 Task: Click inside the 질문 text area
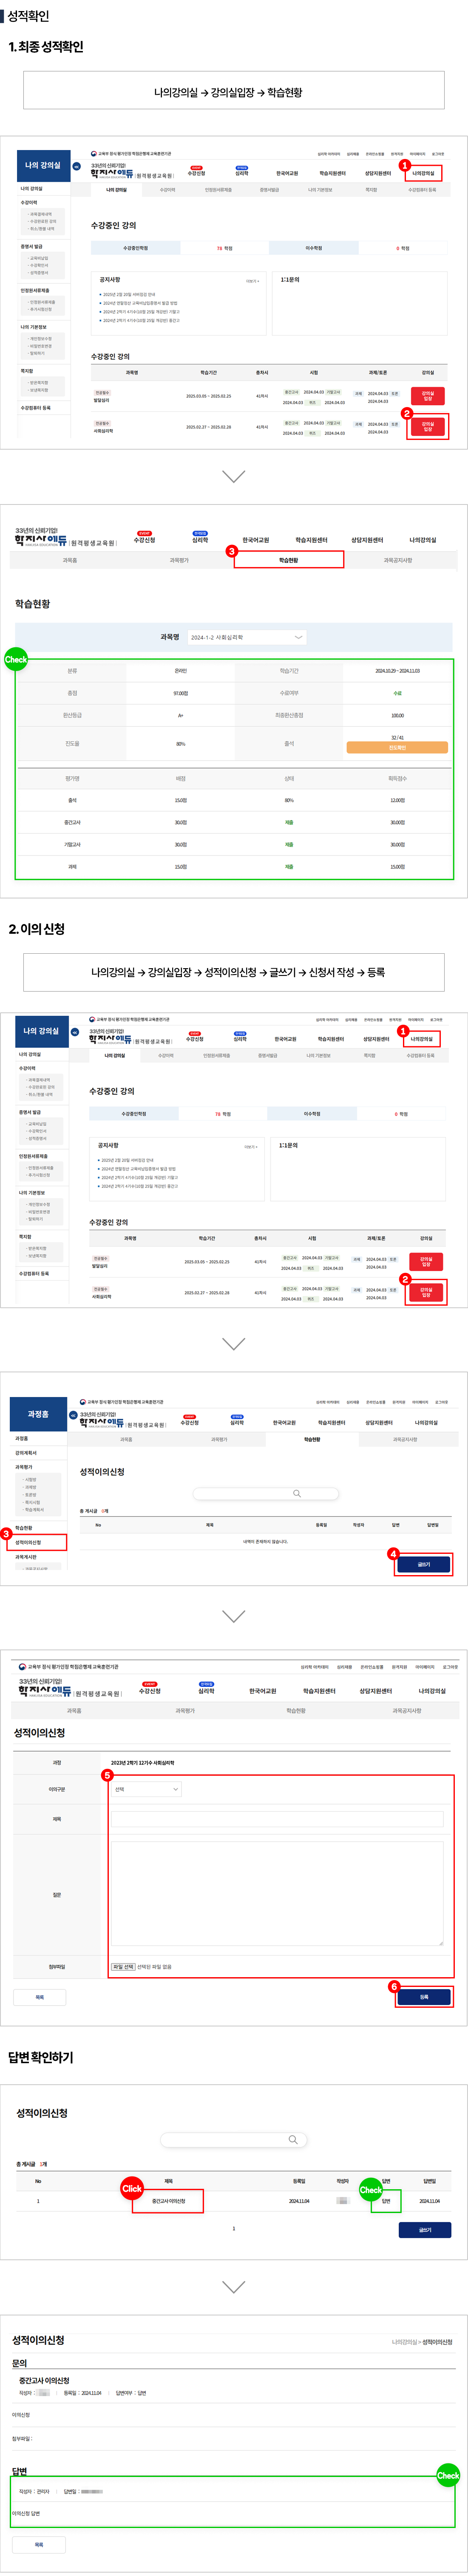coord(276,1893)
